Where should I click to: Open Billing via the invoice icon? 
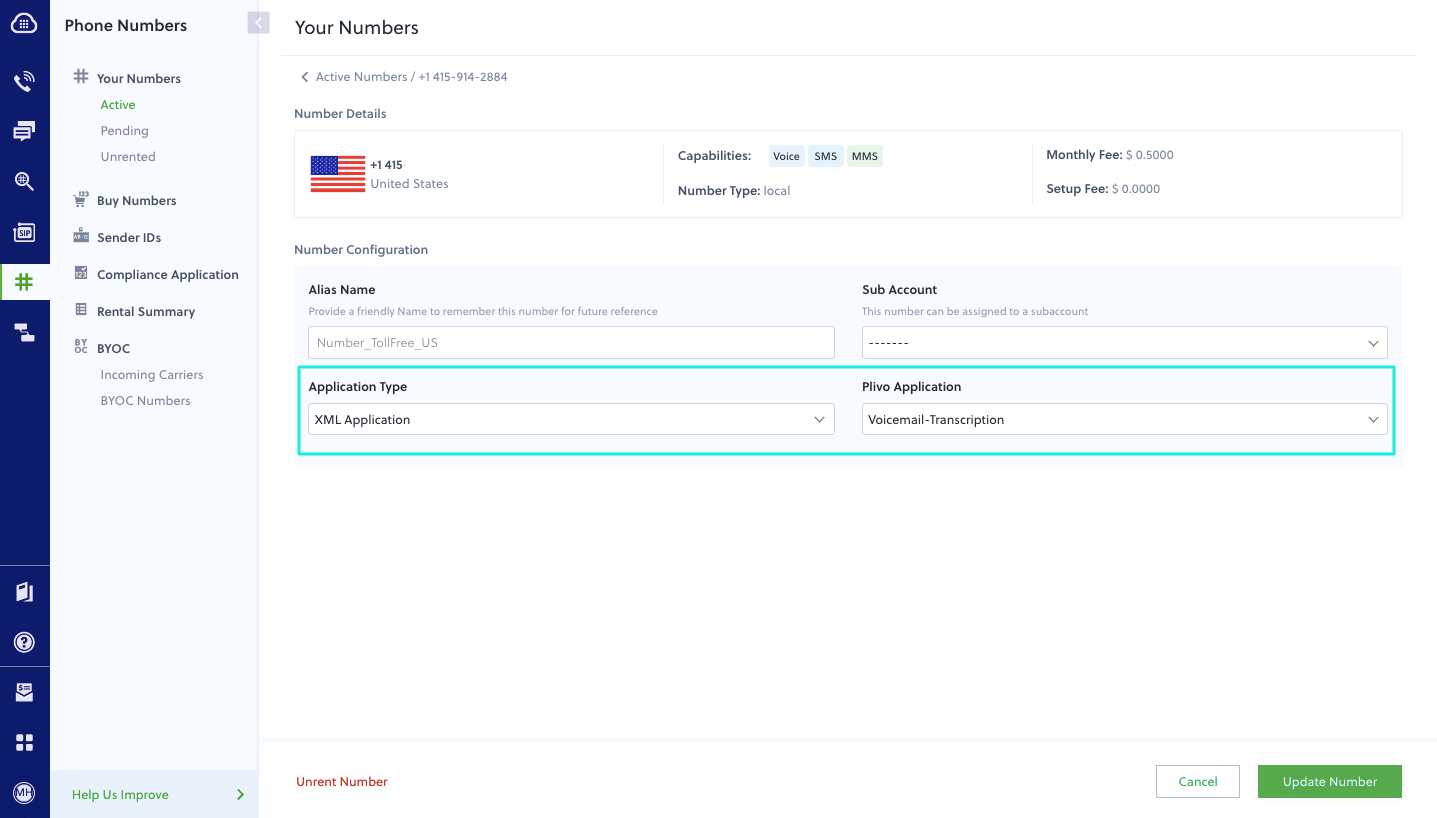[x=24, y=691]
